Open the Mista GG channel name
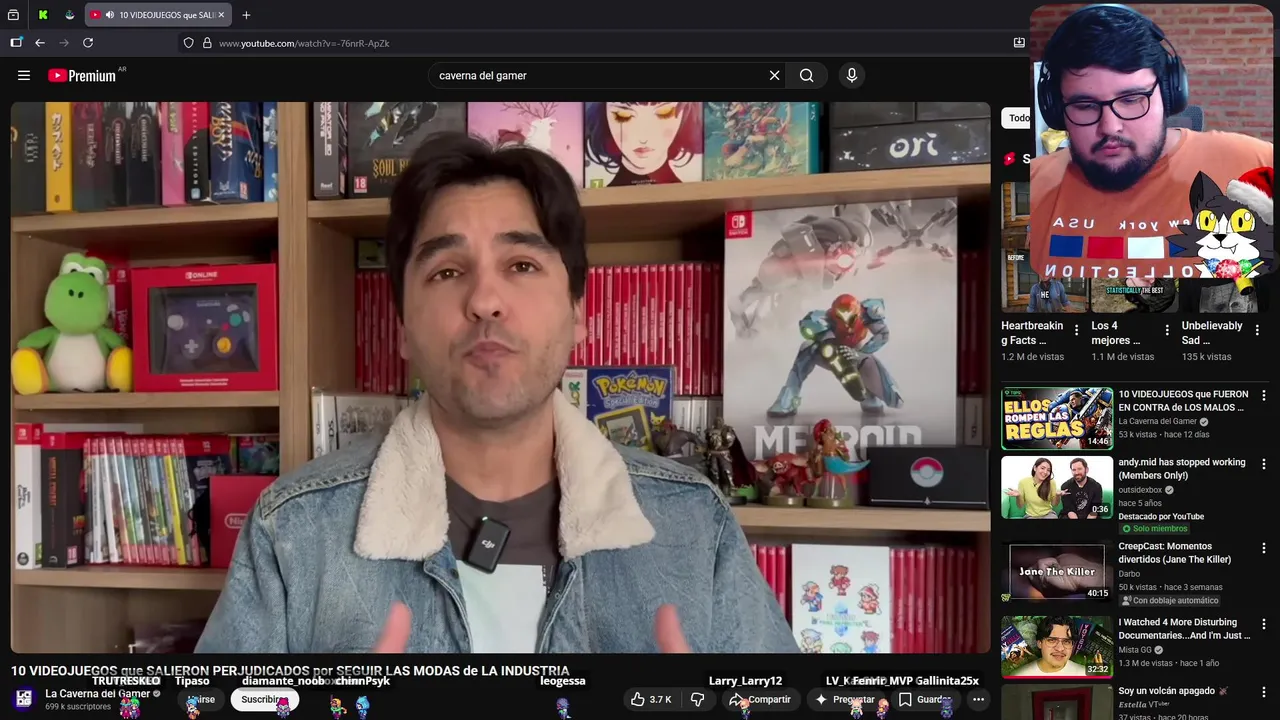Viewport: 1280px width, 720px height. click(x=1135, y=650)
